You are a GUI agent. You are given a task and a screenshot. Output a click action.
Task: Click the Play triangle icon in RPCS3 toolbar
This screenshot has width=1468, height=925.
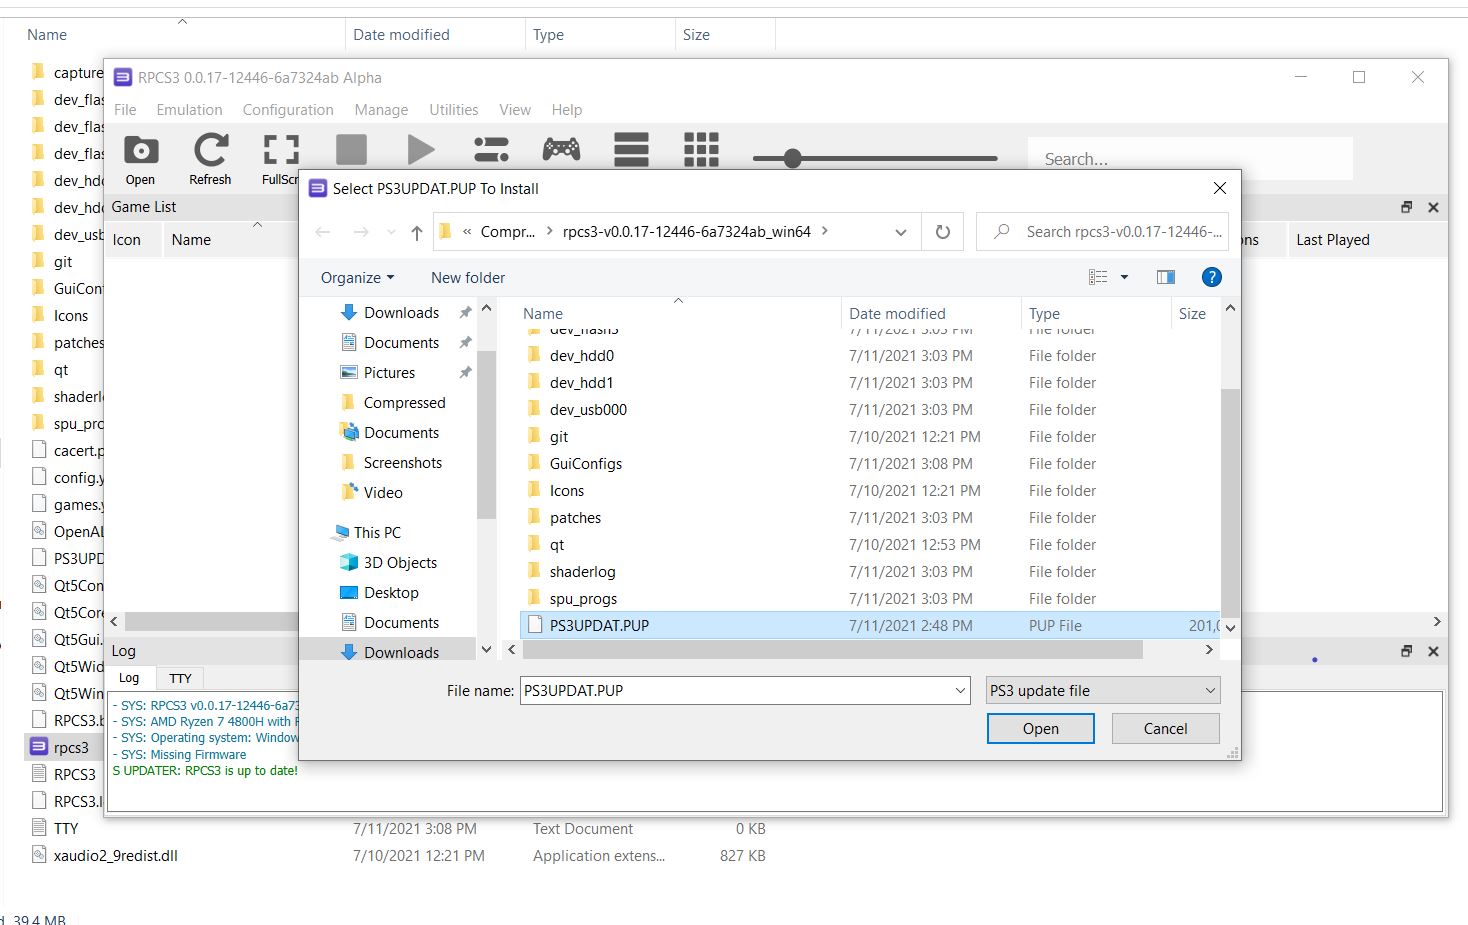421,150
